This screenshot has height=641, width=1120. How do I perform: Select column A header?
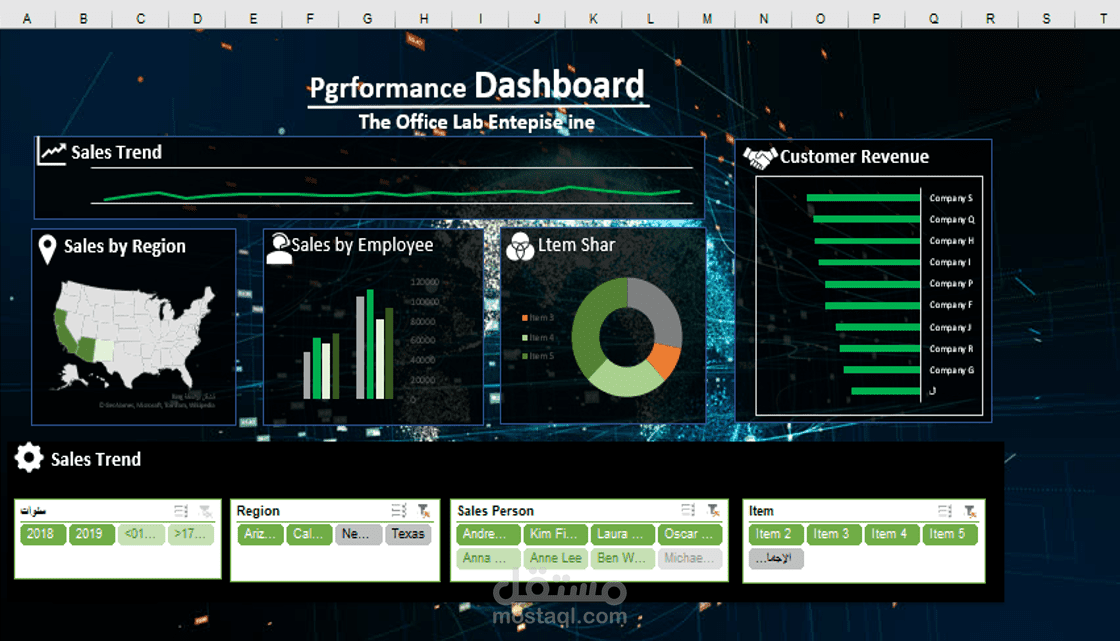point(27,19)
